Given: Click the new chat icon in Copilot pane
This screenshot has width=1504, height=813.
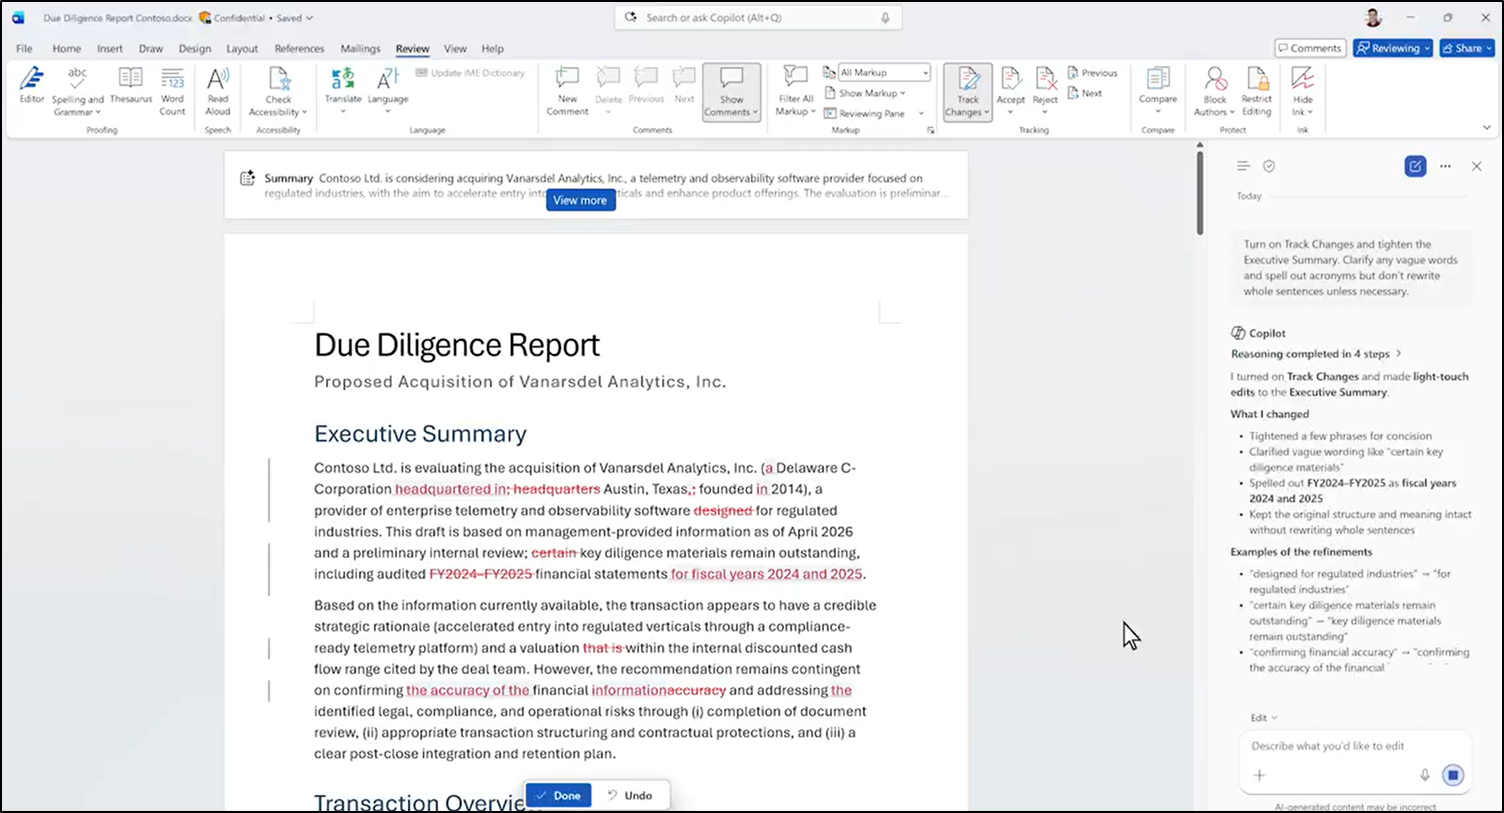Looking at the screenshot, I should pos(1415,167).
